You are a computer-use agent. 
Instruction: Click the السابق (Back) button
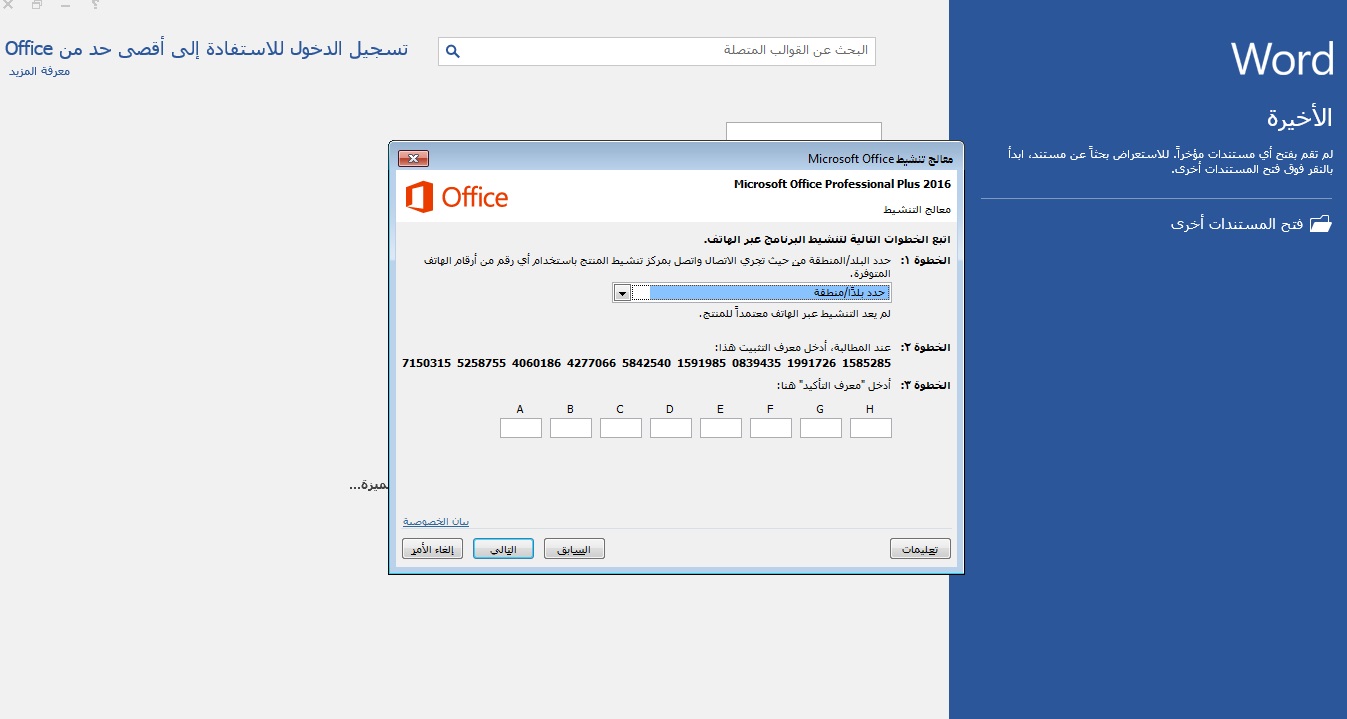pos(574,549)
